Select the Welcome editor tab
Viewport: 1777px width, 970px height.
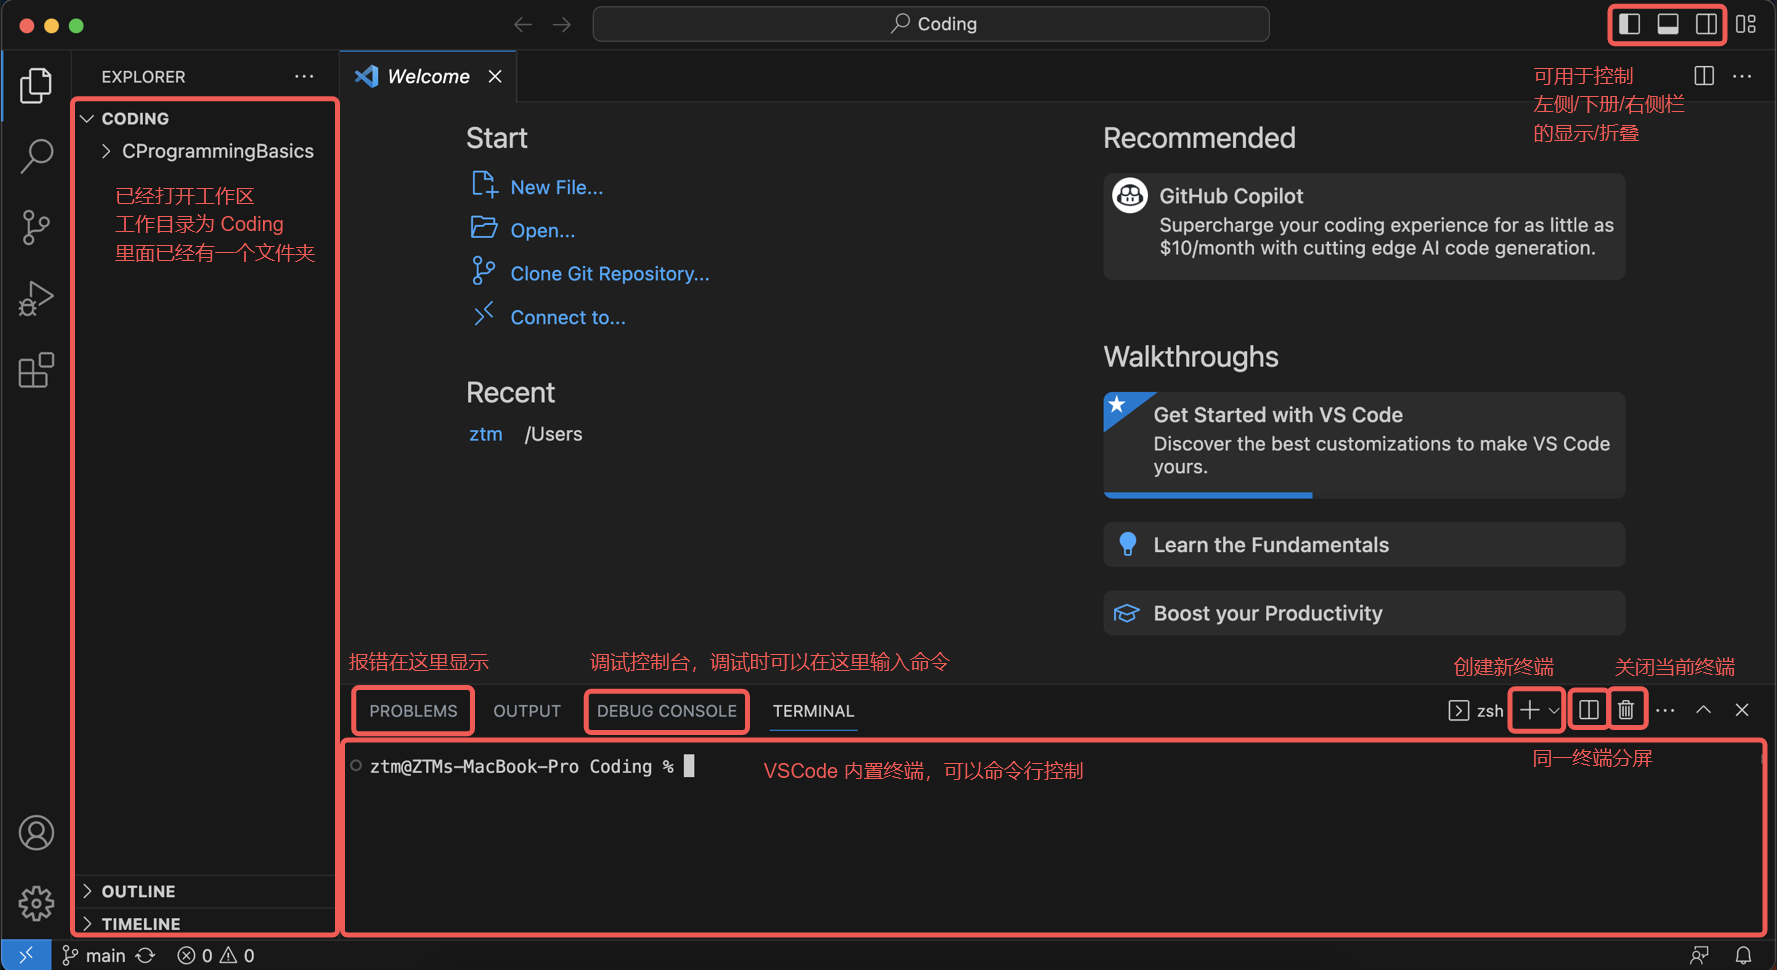click(x=428, y=76)
